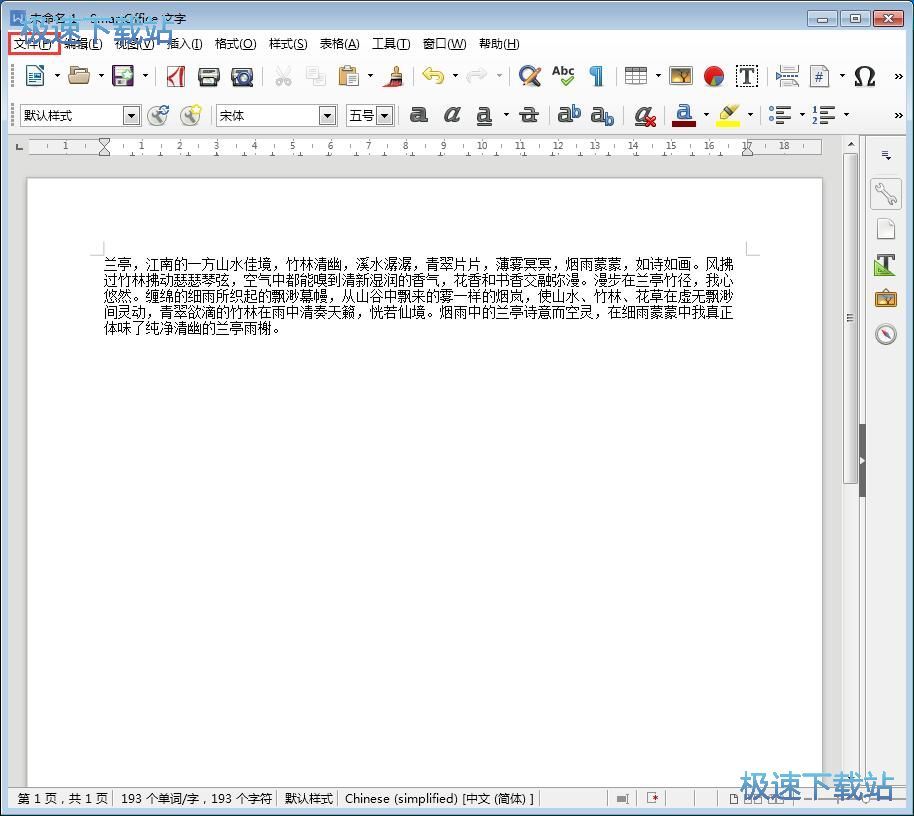
Task: Export the document directly as PDF
Action: coord(175,76)
